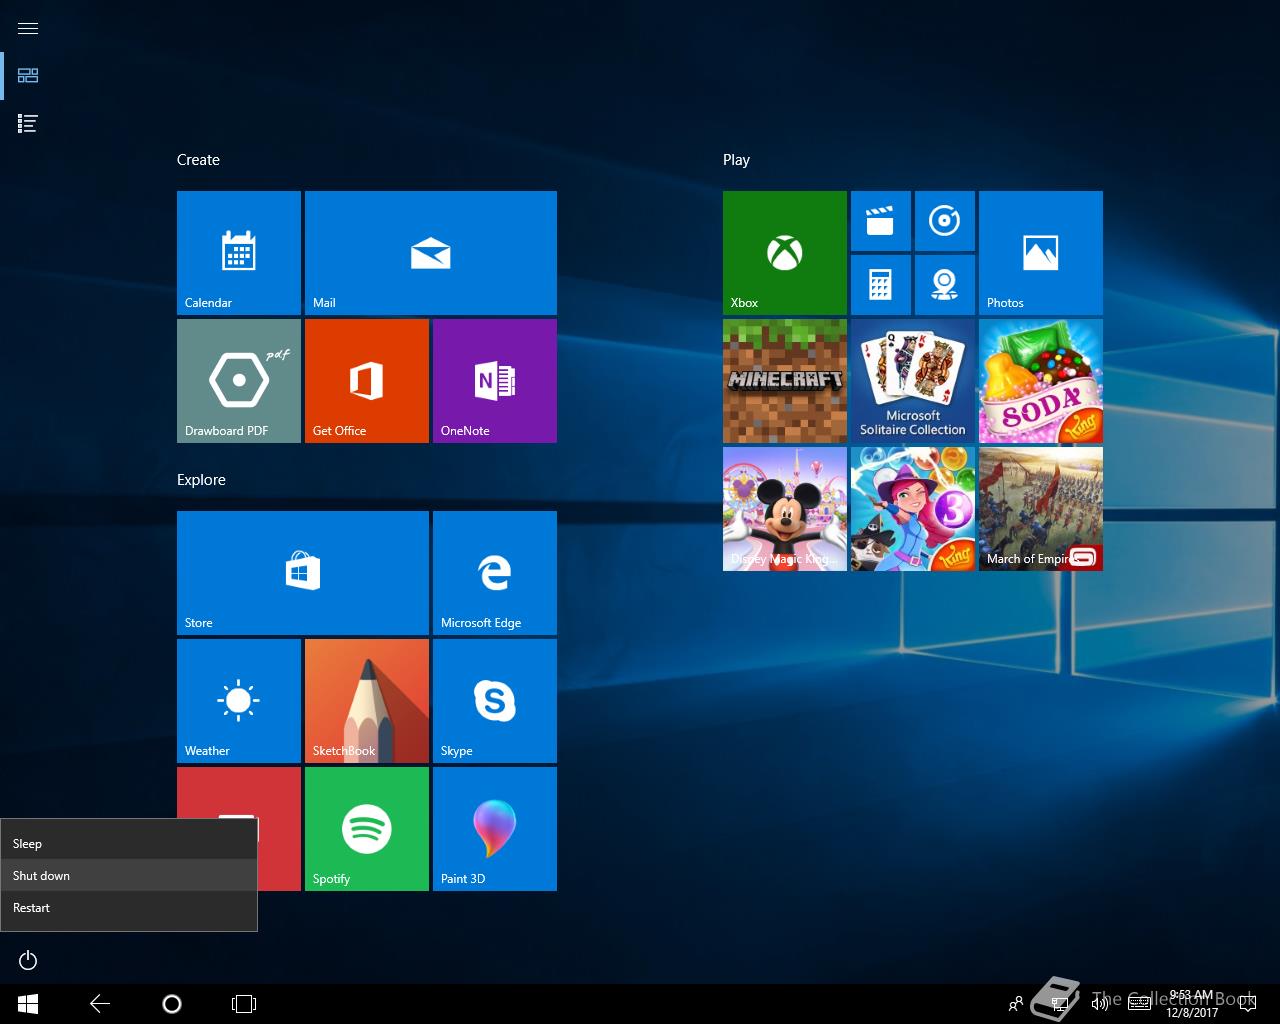Launch Drawboard PDF tile
The image size is (1280, 1024).
(239, 381)
